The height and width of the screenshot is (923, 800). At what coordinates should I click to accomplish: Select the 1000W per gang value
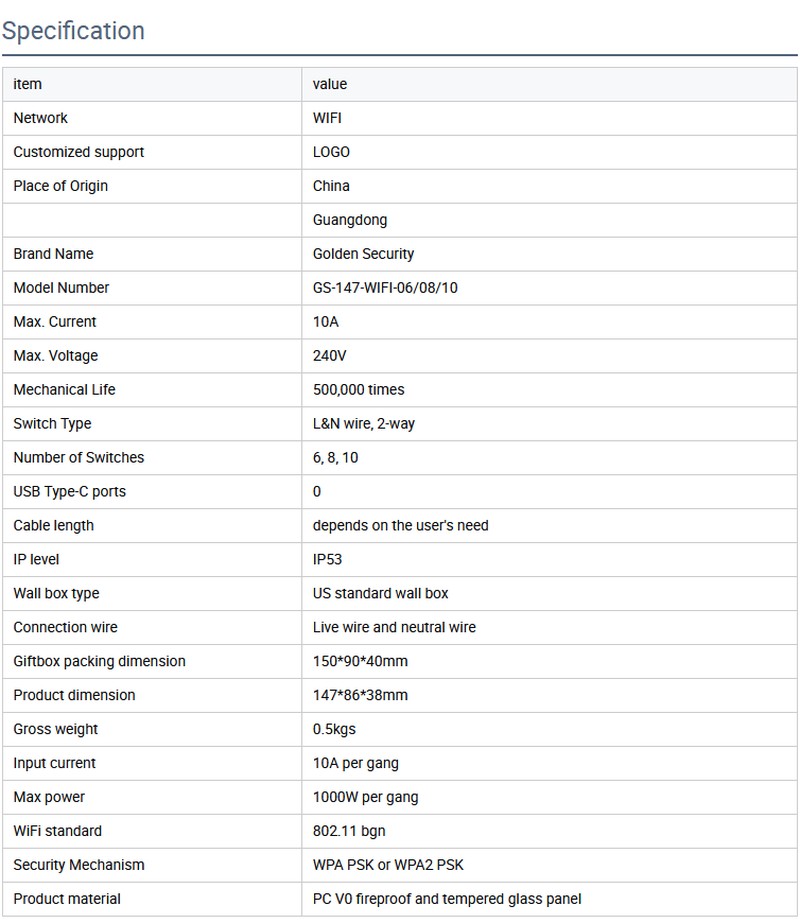(366, 798)
